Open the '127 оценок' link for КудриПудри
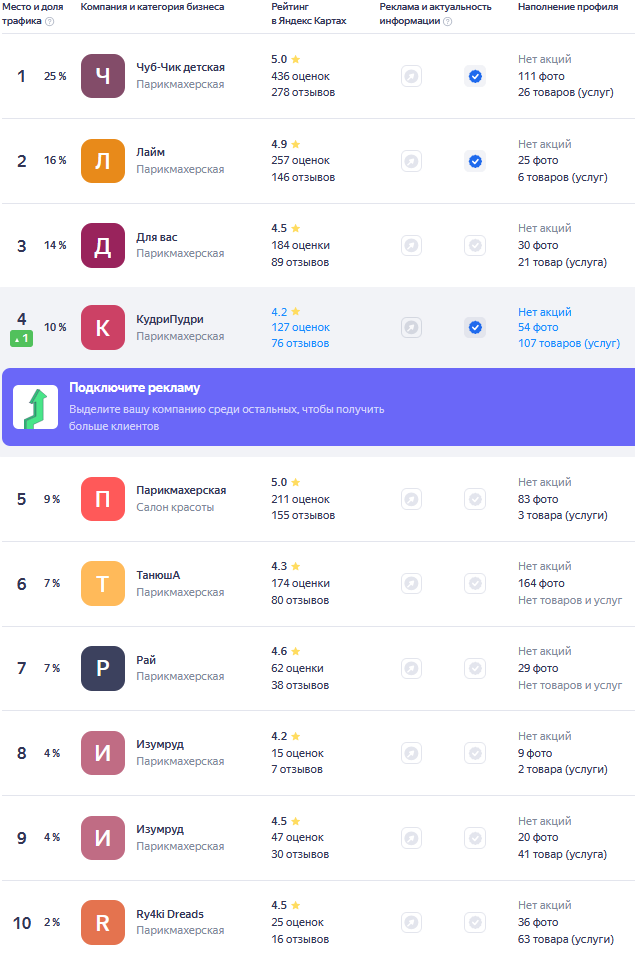This screenshot has height=955, width=635. (301, 327)
